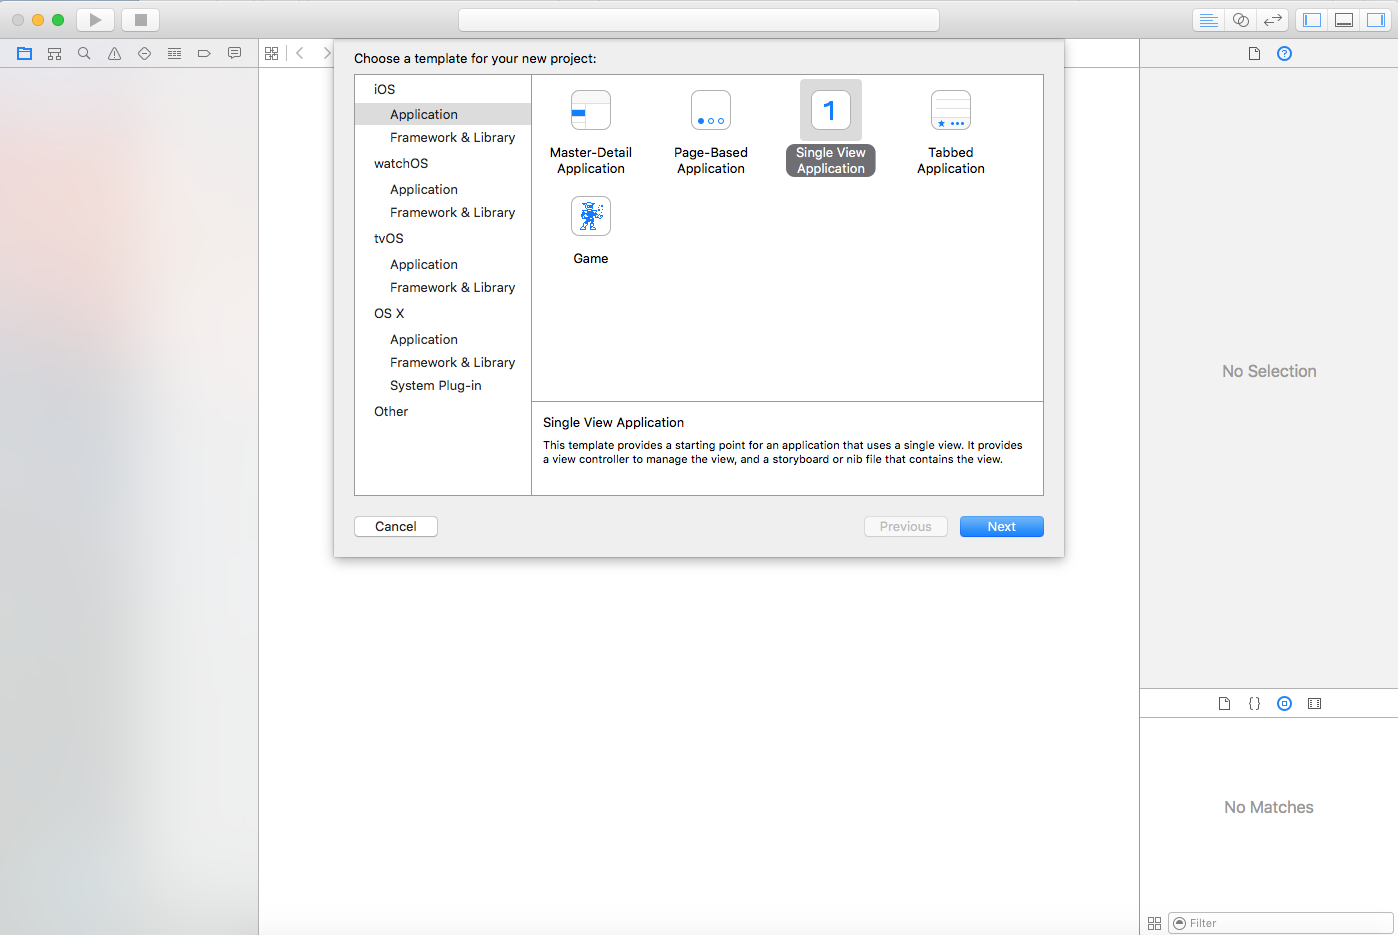The width and height of the screenshot is (1398, 935).
Task: Go back with the left chevron
Action: pyautogui.click(x=299, y=53)
